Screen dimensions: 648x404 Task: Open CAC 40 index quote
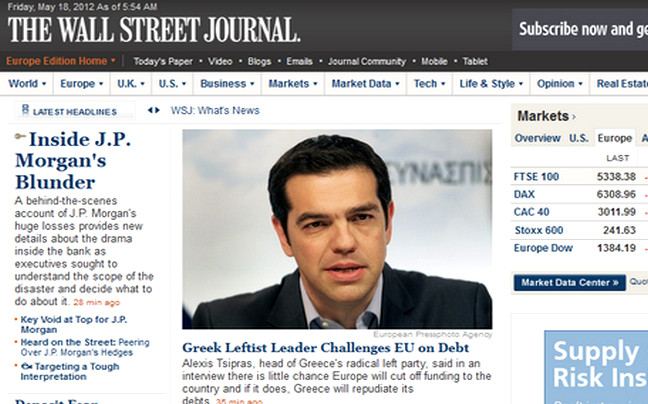pyautogui.click(x=531, y=212)
